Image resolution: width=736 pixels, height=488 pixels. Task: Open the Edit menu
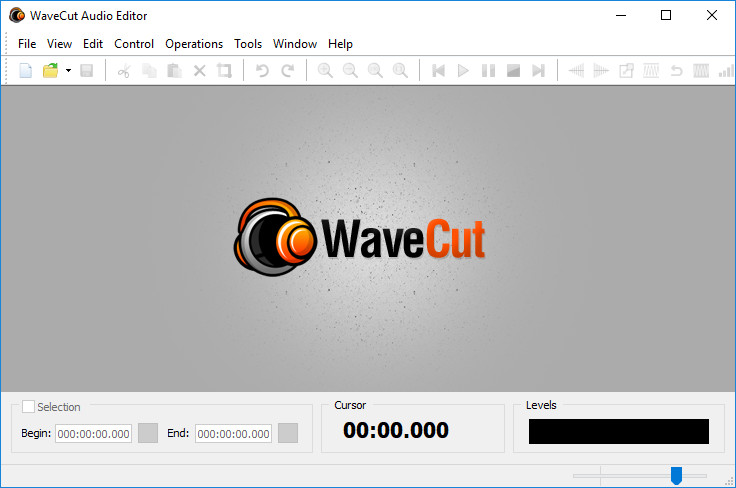(x=93, y=44)
